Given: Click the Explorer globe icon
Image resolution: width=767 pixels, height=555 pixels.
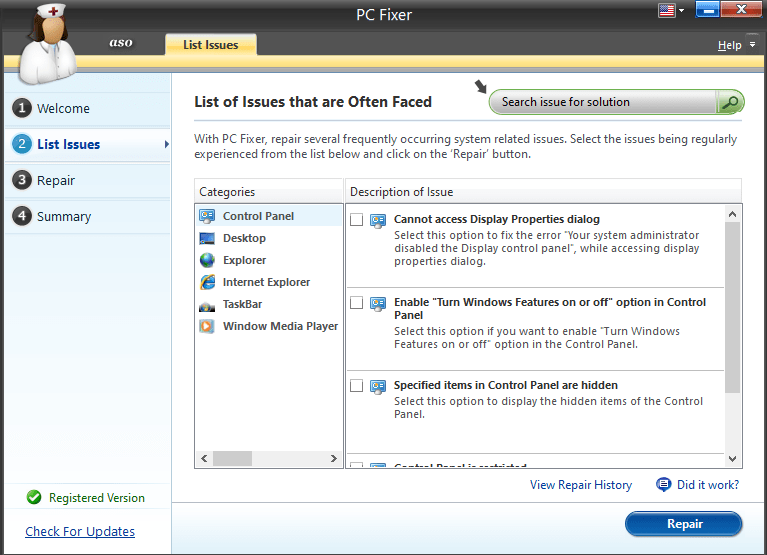Looking at the screenshot, I should (x=207, y=260).
